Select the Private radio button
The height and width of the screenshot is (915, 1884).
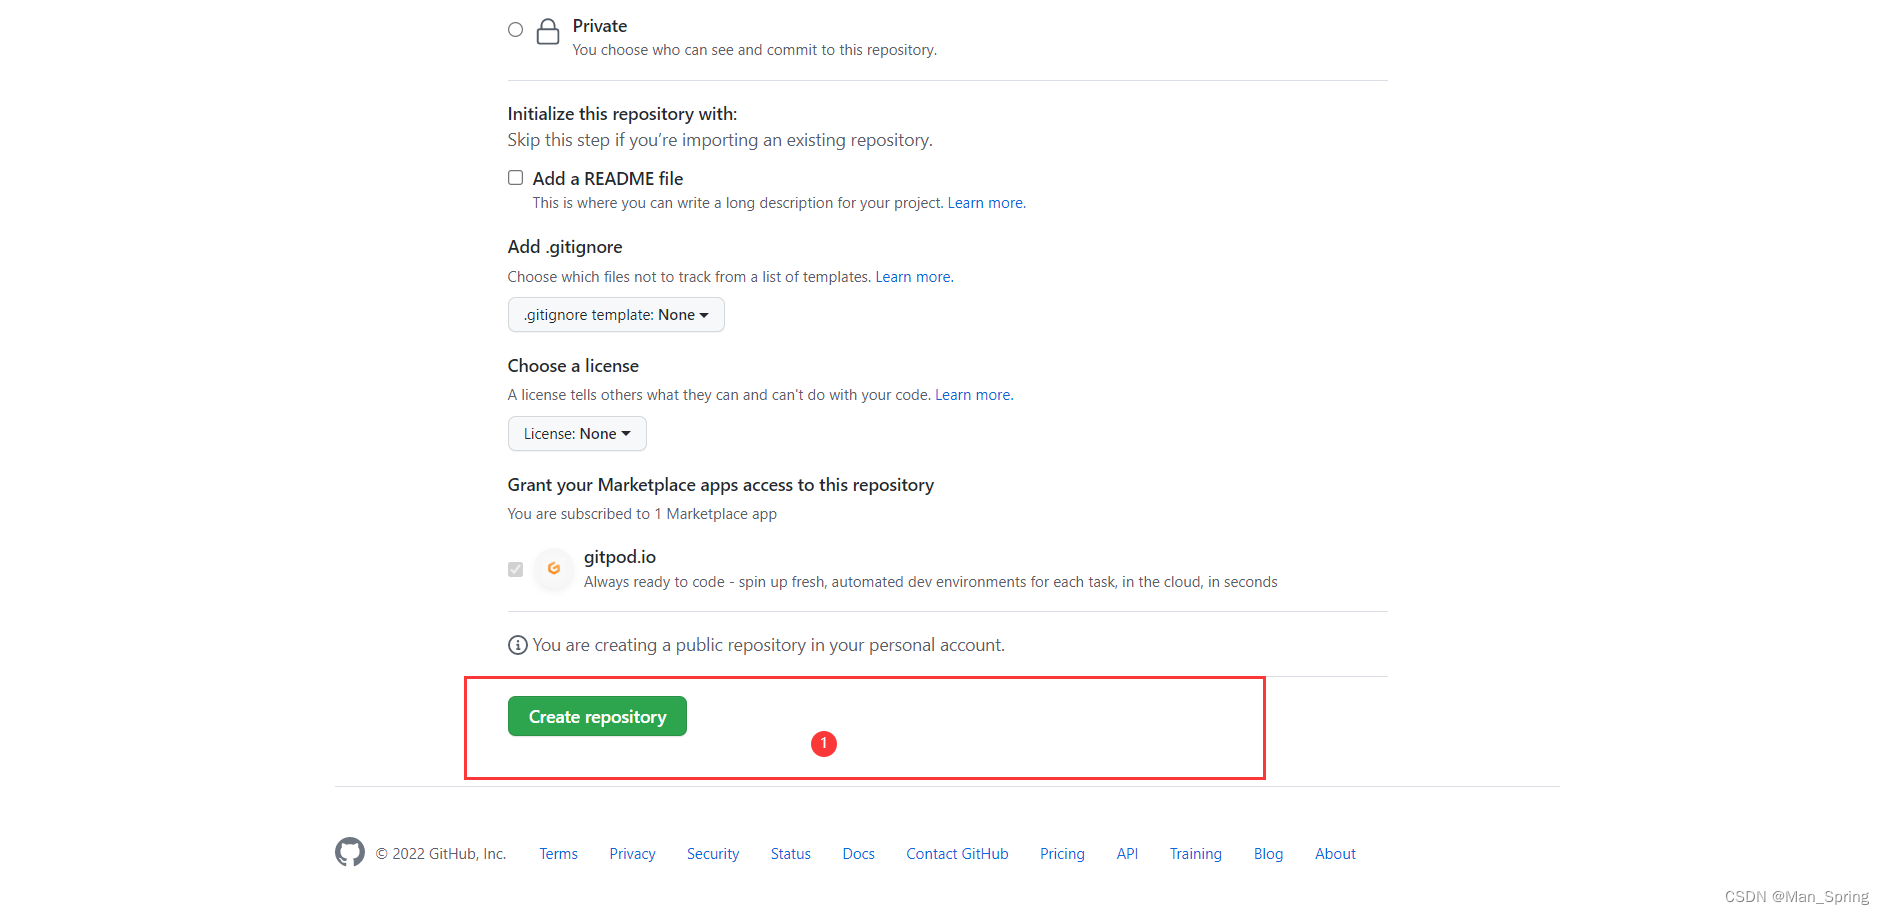(515, 30)
